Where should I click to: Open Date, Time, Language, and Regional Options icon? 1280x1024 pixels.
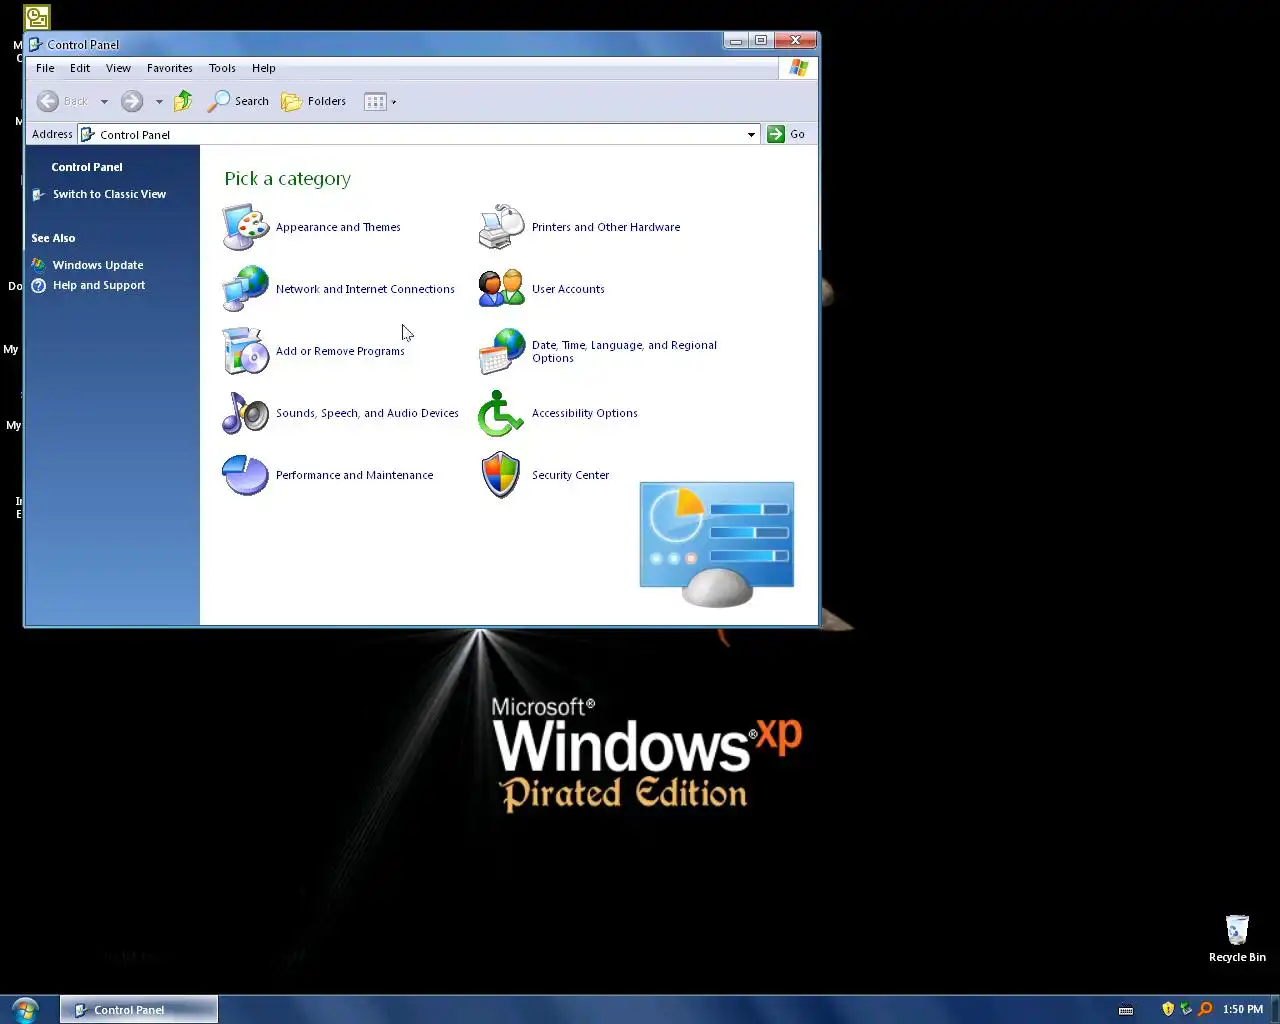pos(502,351)
